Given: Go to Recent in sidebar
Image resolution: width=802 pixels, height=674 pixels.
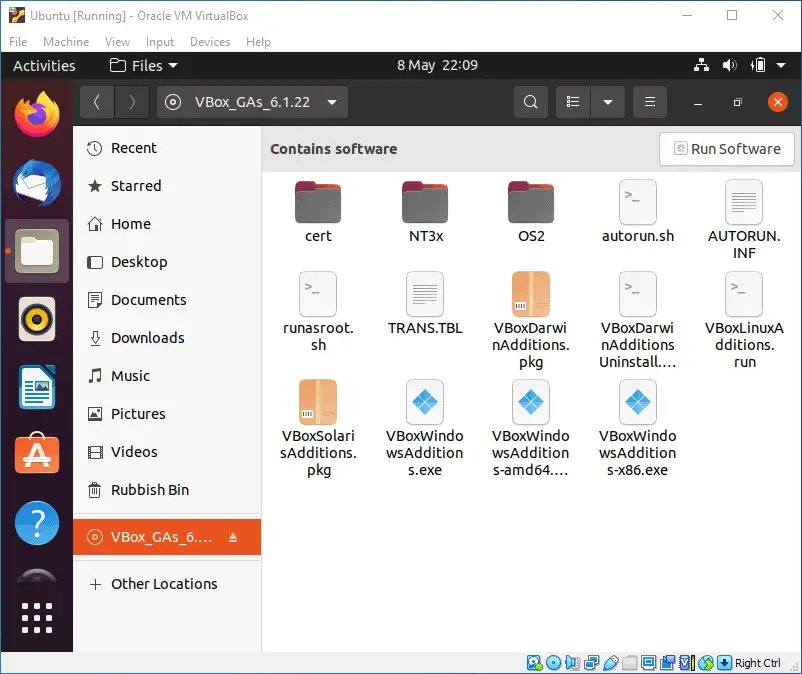Looking at the screenshot, I should tap(167, 148).
